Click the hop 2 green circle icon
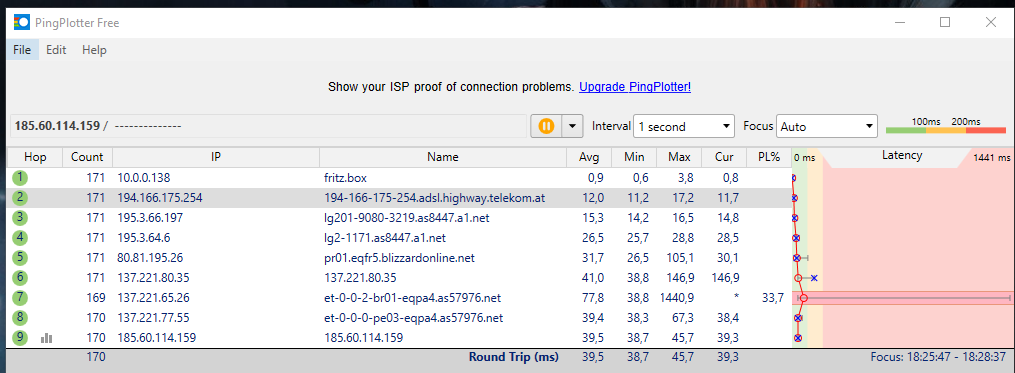The height and width of the screenshot is (373, 1015). [x=21, y=198]
